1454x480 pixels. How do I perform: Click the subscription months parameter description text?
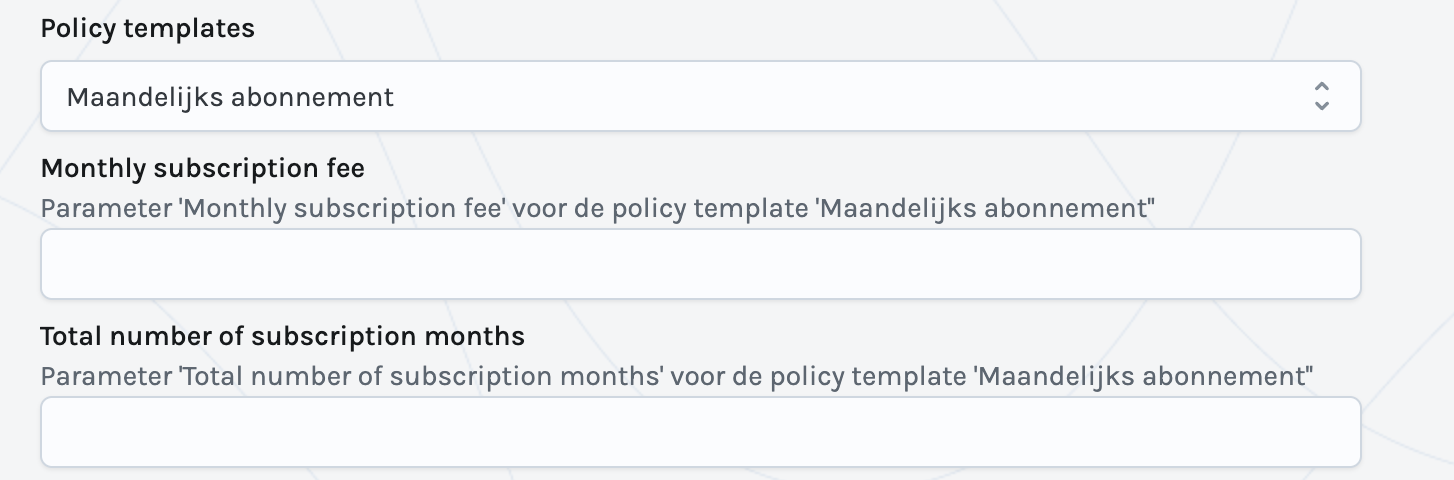676,376
